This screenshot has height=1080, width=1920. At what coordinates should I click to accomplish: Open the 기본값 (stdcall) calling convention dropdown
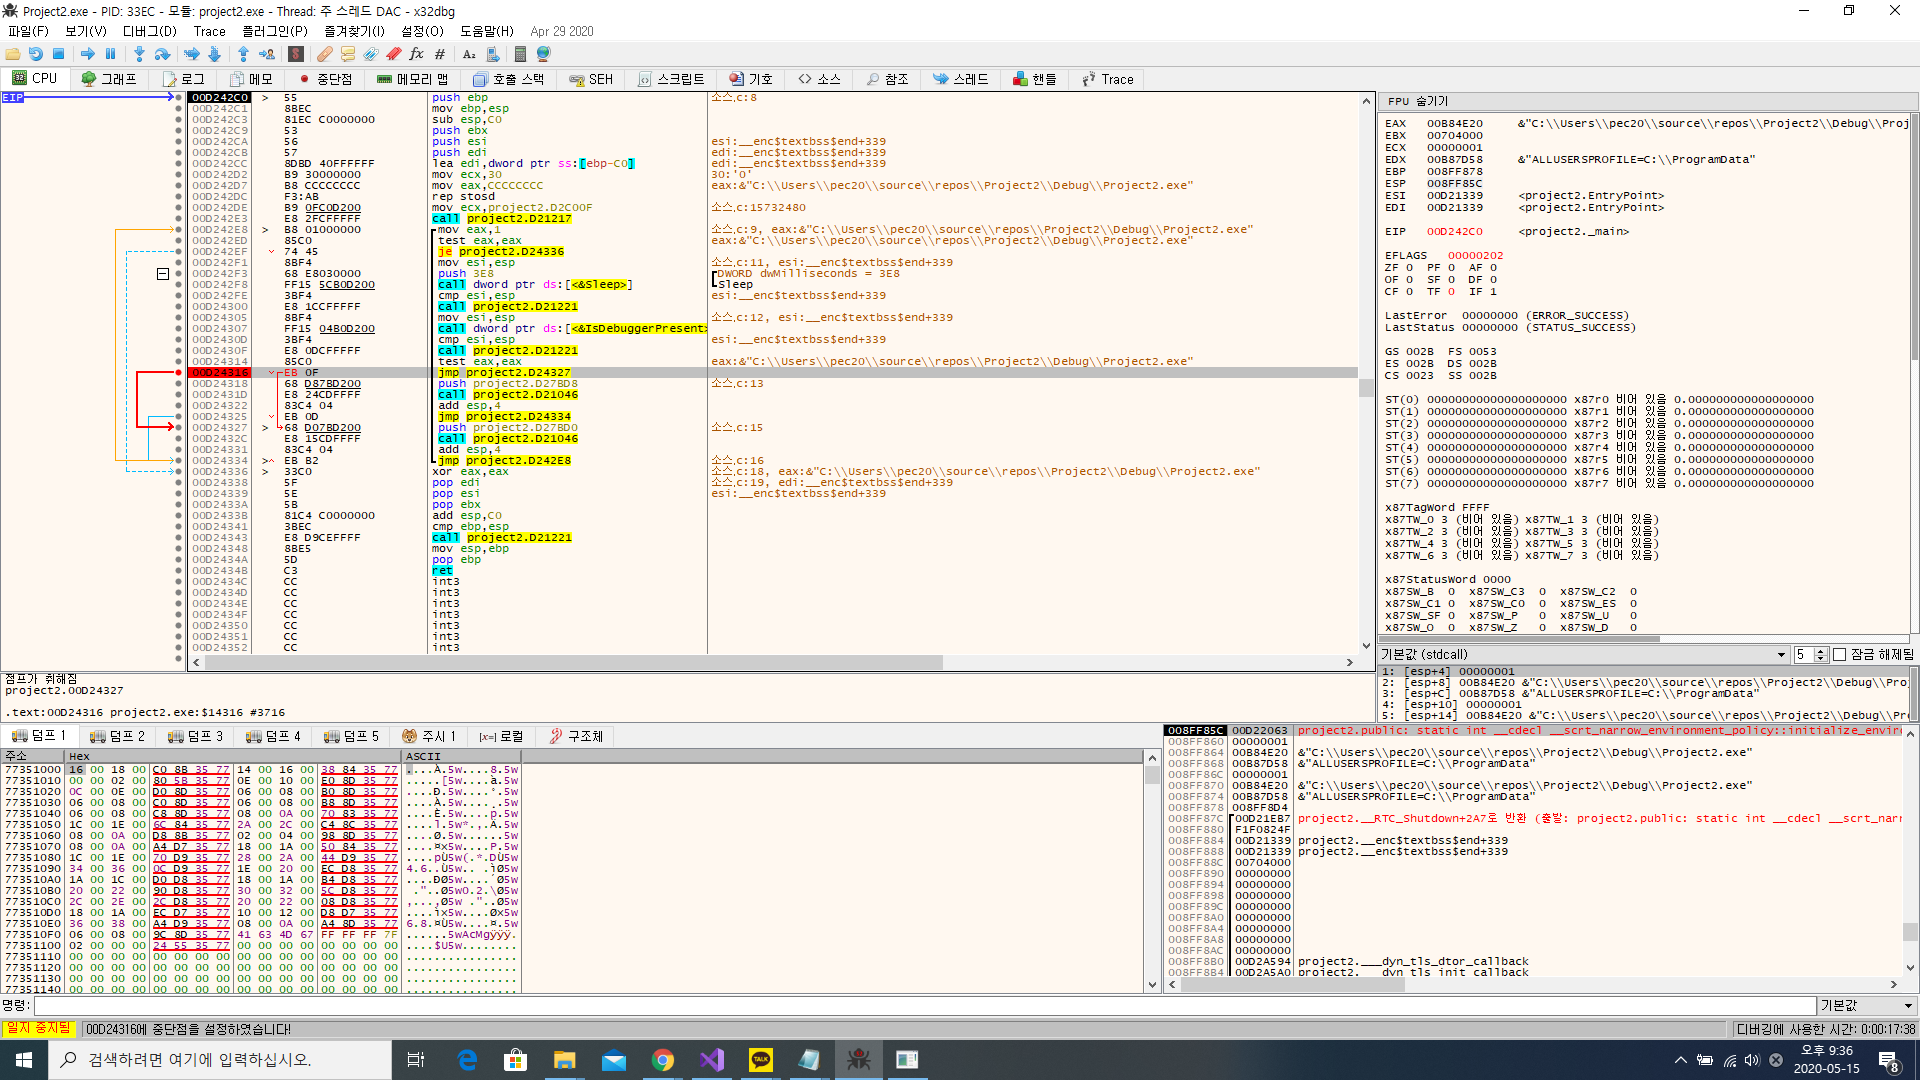point(1583,655)
